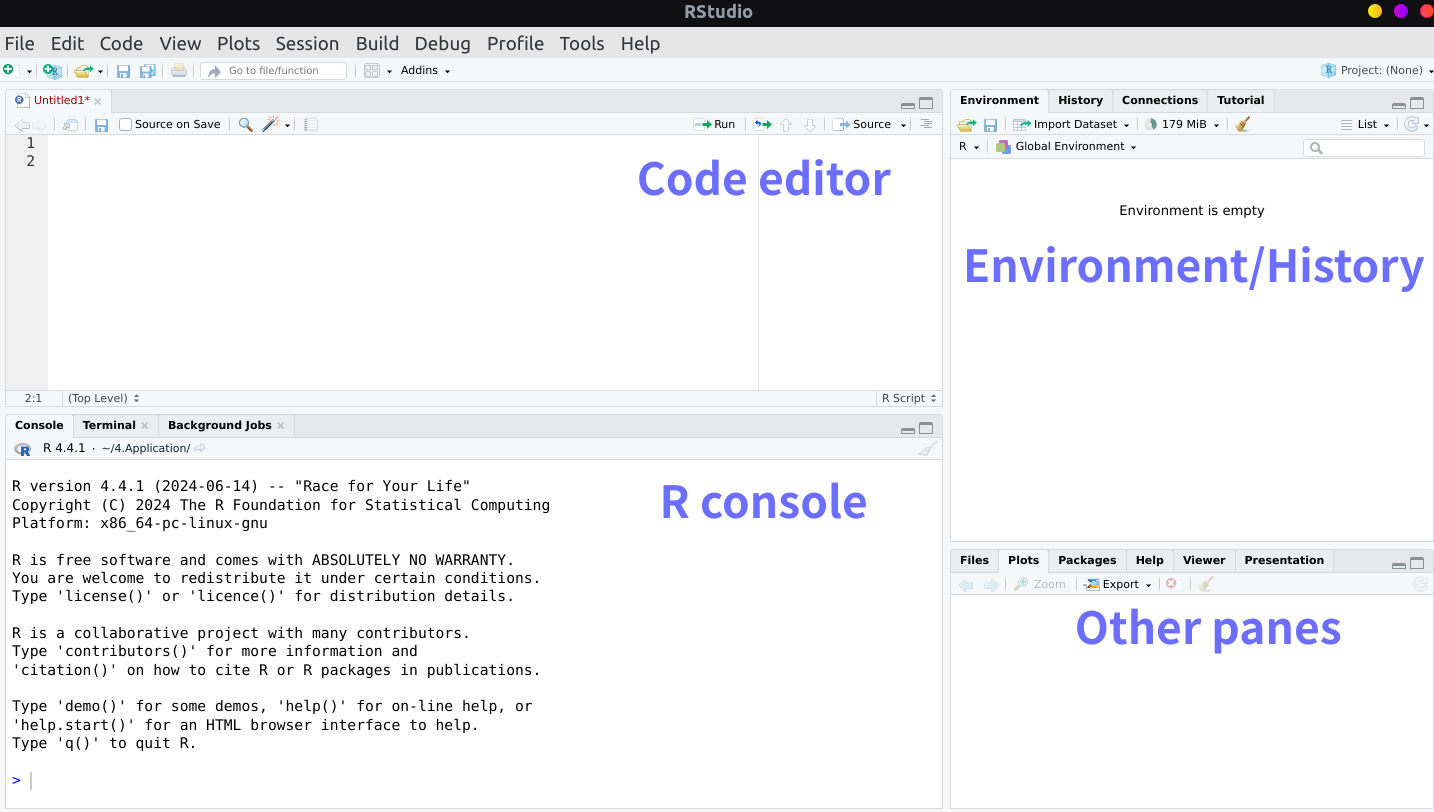Click the broom icon to clear Environment objects
The width and height of the screenshot is (1434, 812).
click(1243, 124)
